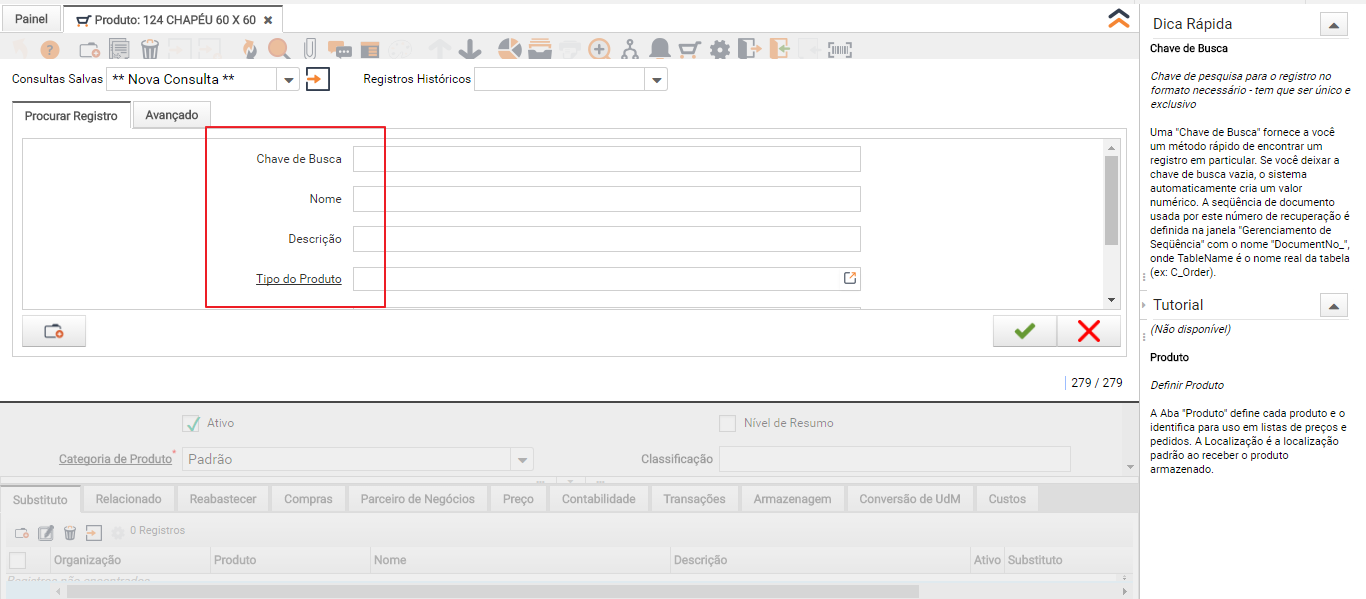The image size is (1366, 599).
Task: Click the Refresh toolbar icon
Action: click(250, 49)
